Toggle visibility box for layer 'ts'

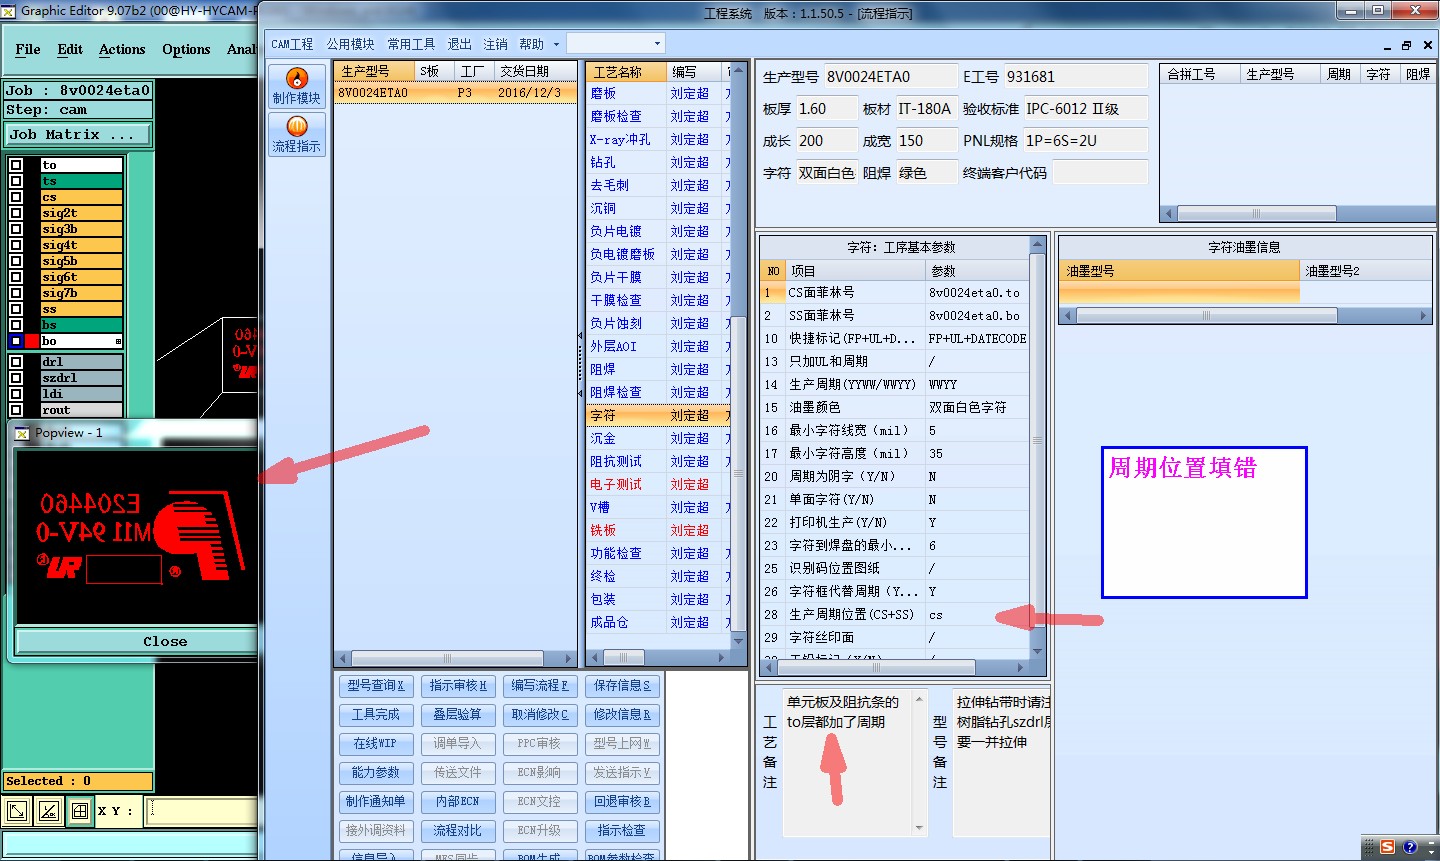[x=16, y=181]
